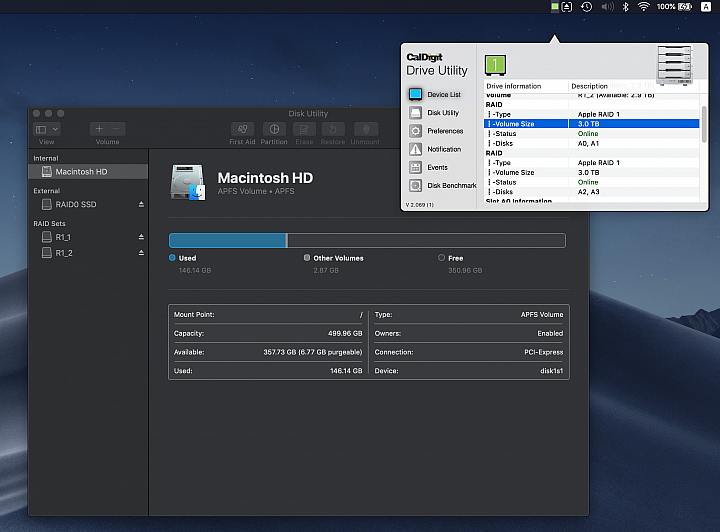Click the blue Device List monitor icon

coord(416,94)
